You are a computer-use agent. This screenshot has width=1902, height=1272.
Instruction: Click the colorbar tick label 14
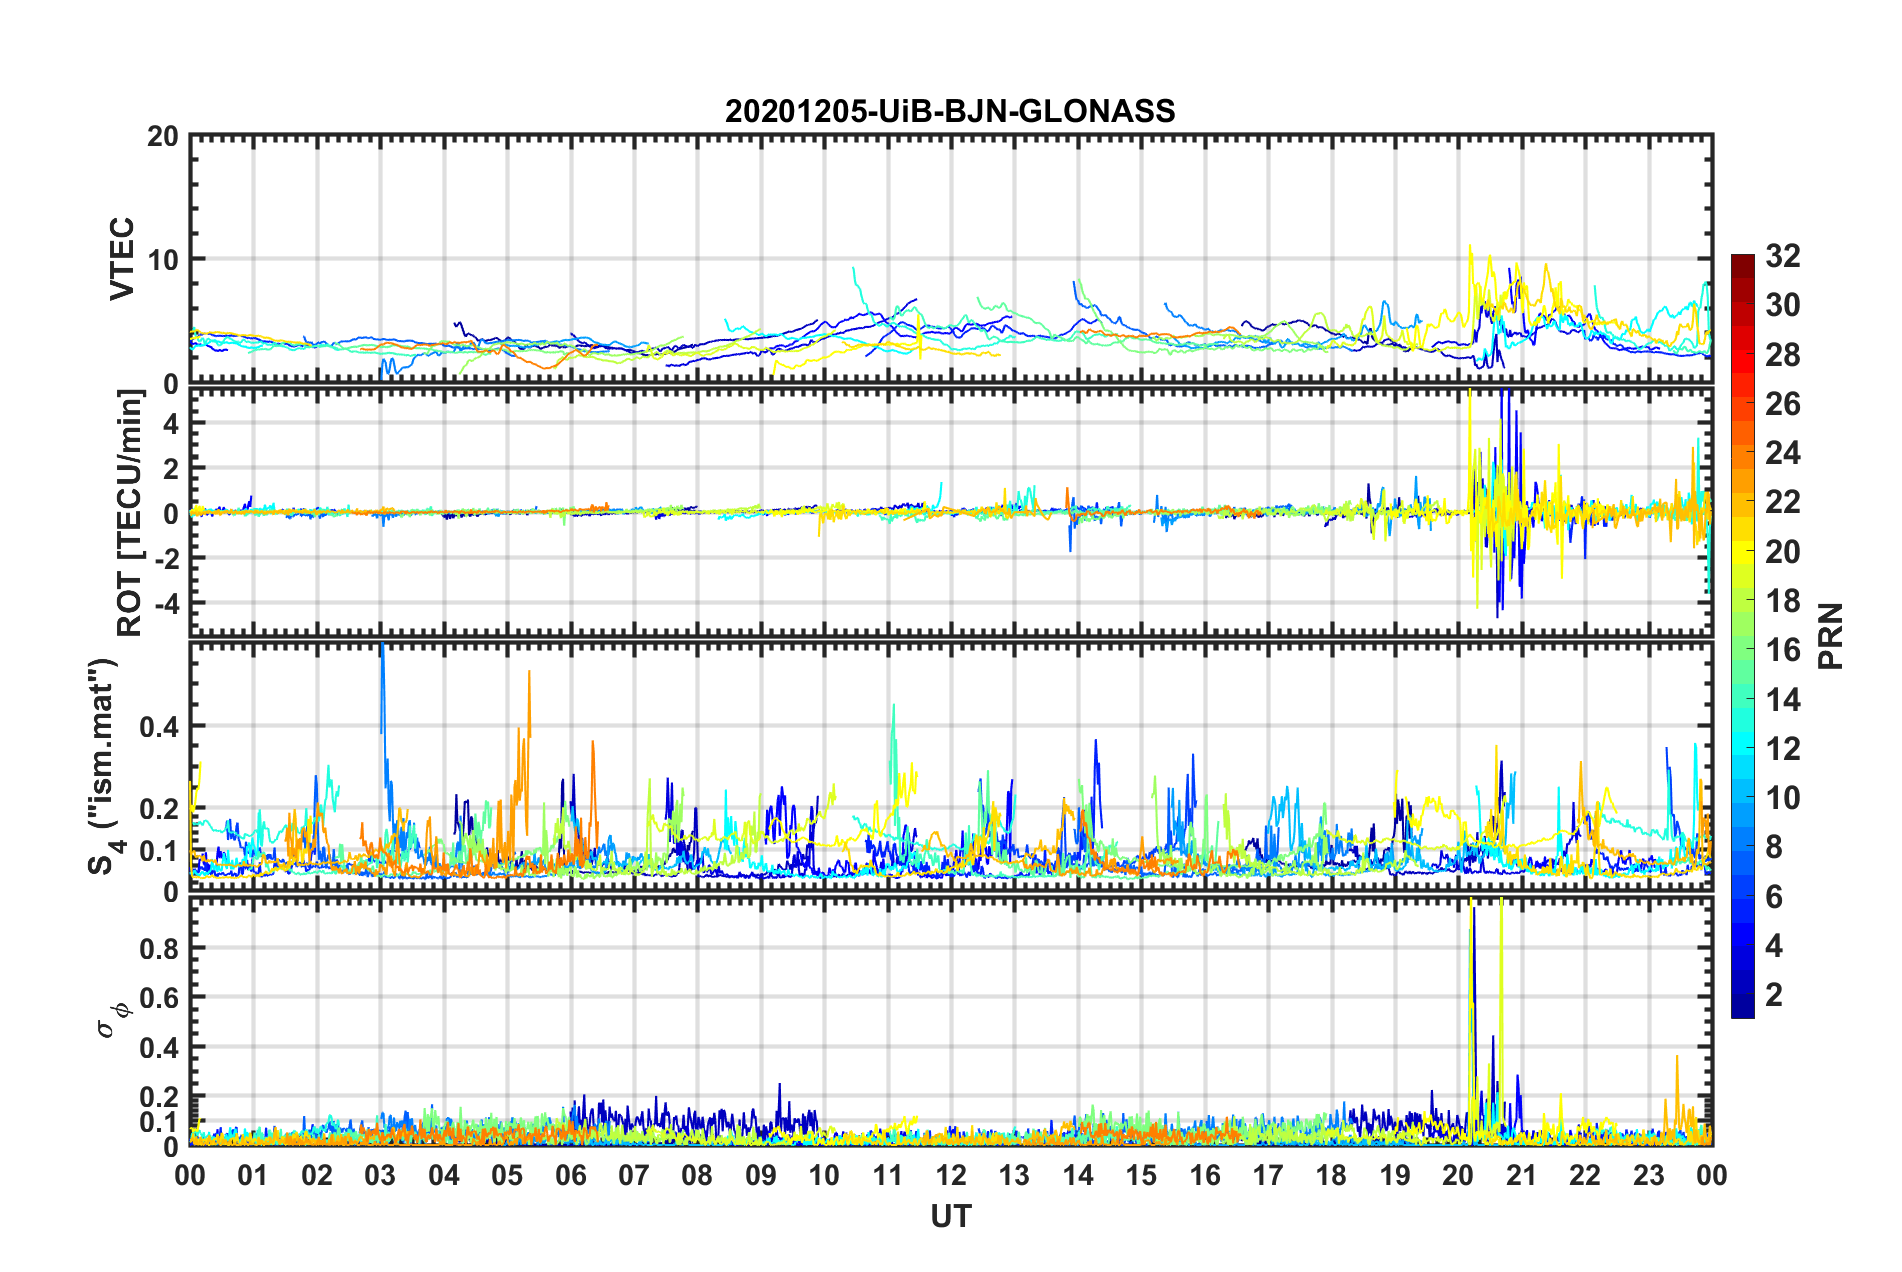click(1783, 700)
